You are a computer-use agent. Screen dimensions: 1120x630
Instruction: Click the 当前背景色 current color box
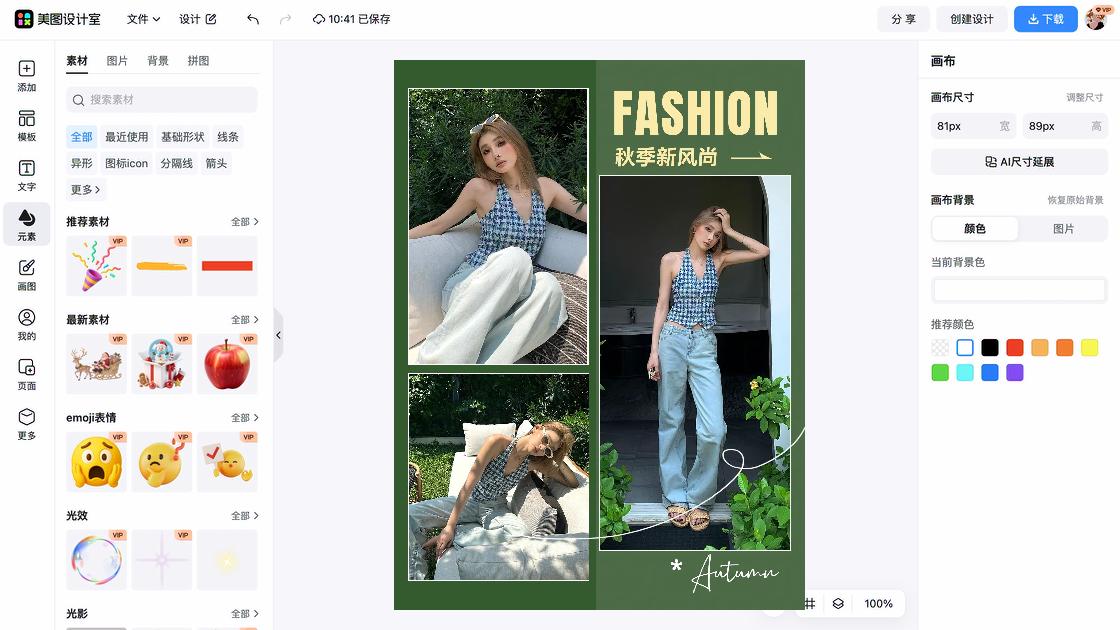[1019, 289]
